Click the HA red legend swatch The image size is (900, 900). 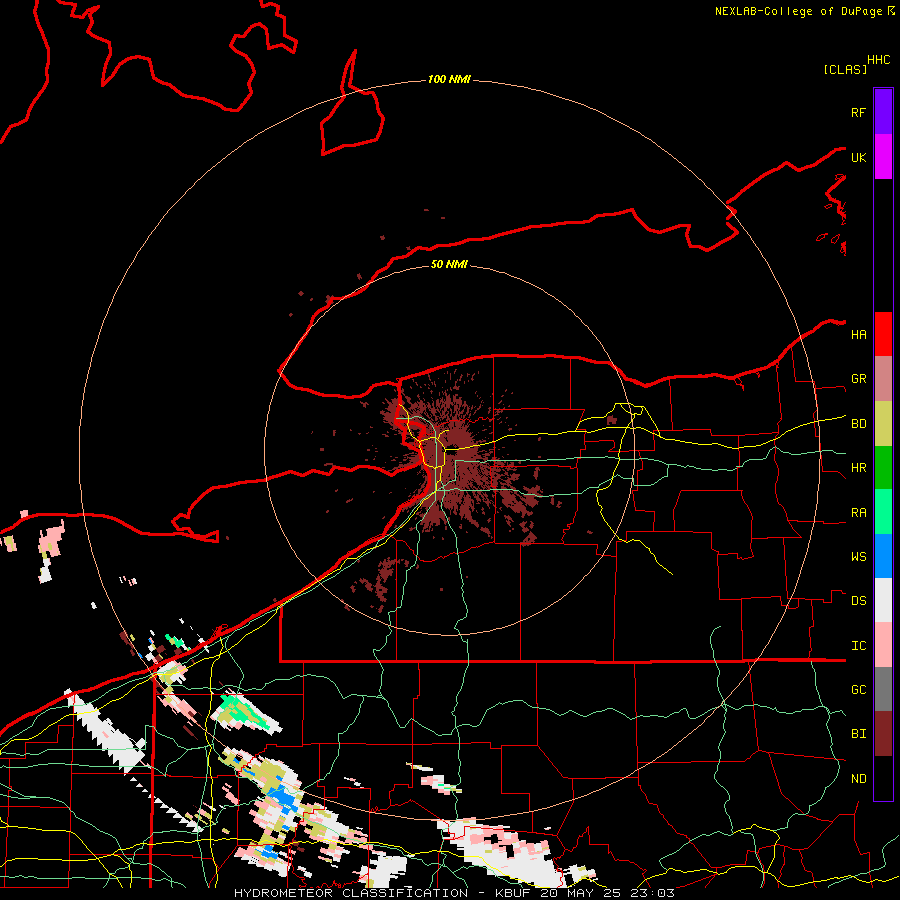tap(883, 334)
